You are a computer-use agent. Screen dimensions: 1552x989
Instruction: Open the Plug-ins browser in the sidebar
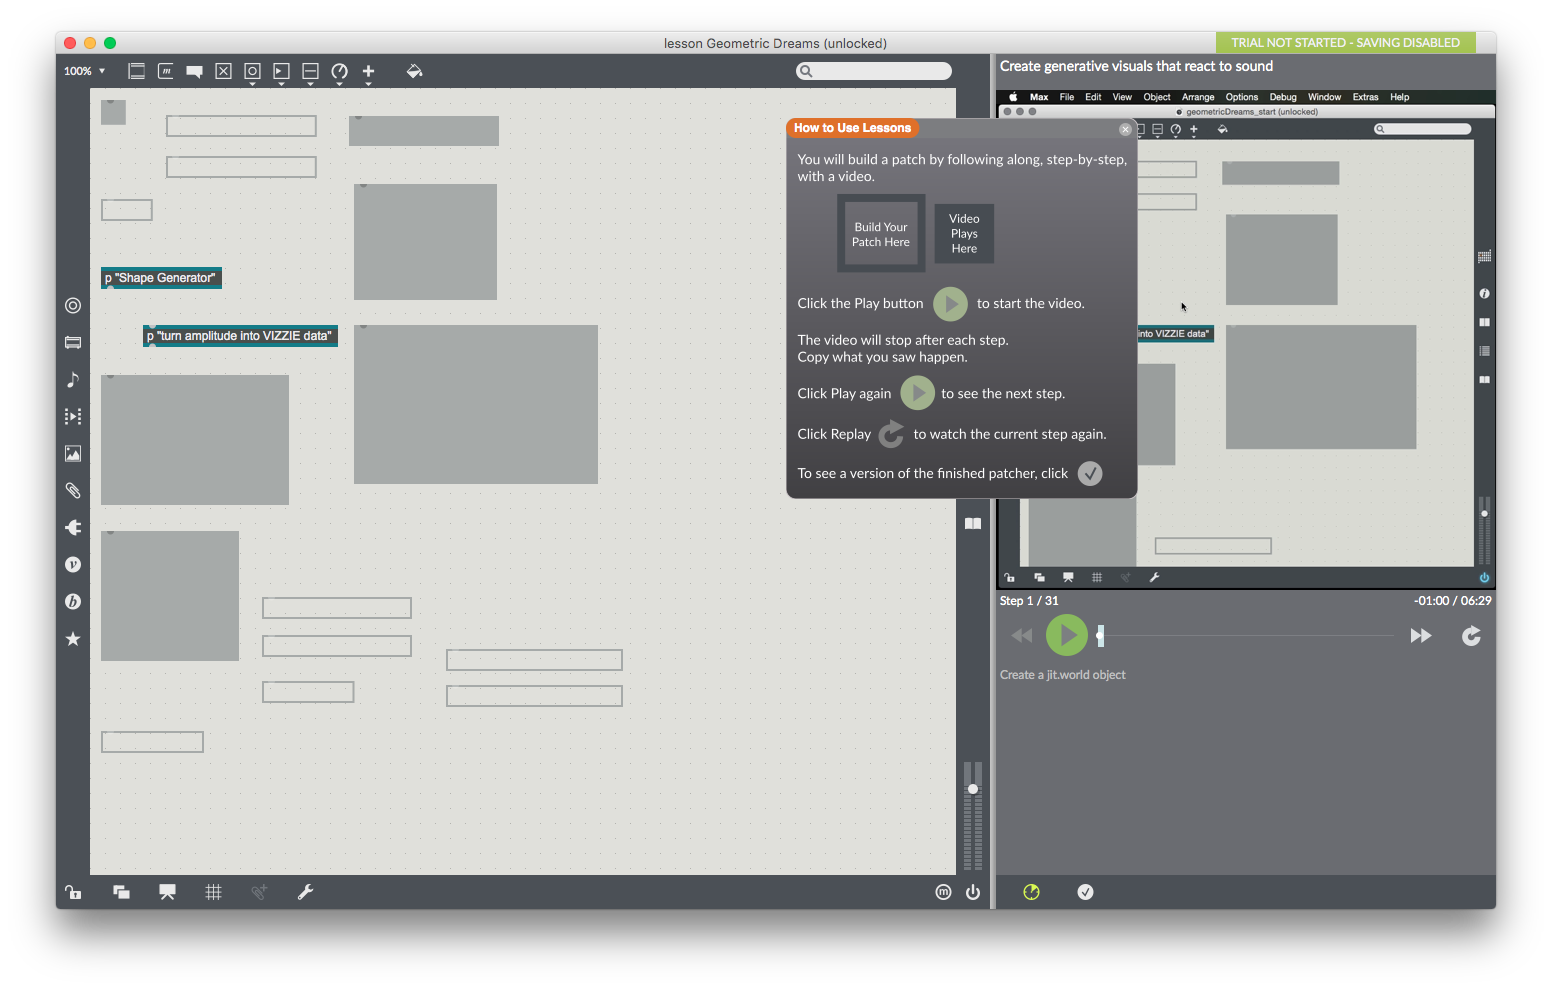[x=73, y=528]
